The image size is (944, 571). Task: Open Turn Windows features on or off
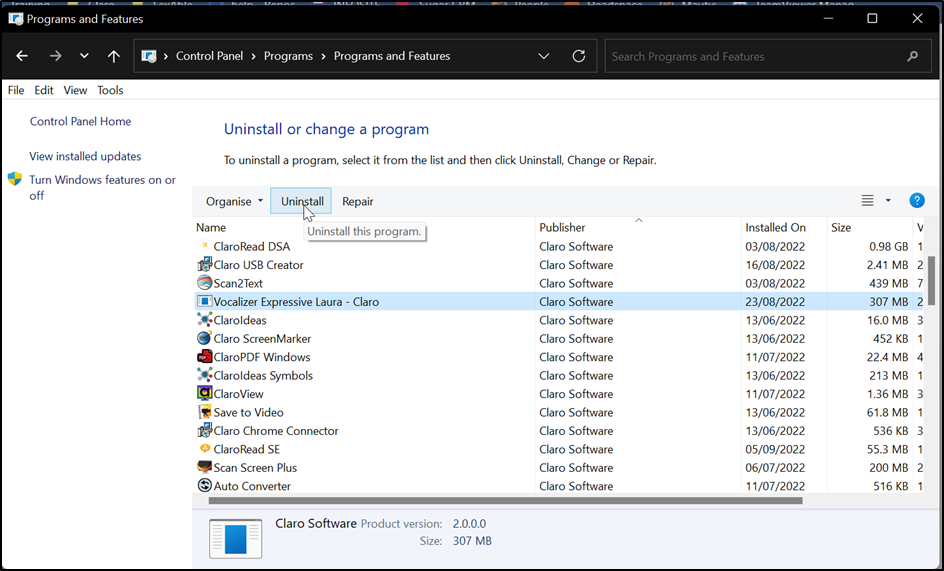(x=102, y=187)
